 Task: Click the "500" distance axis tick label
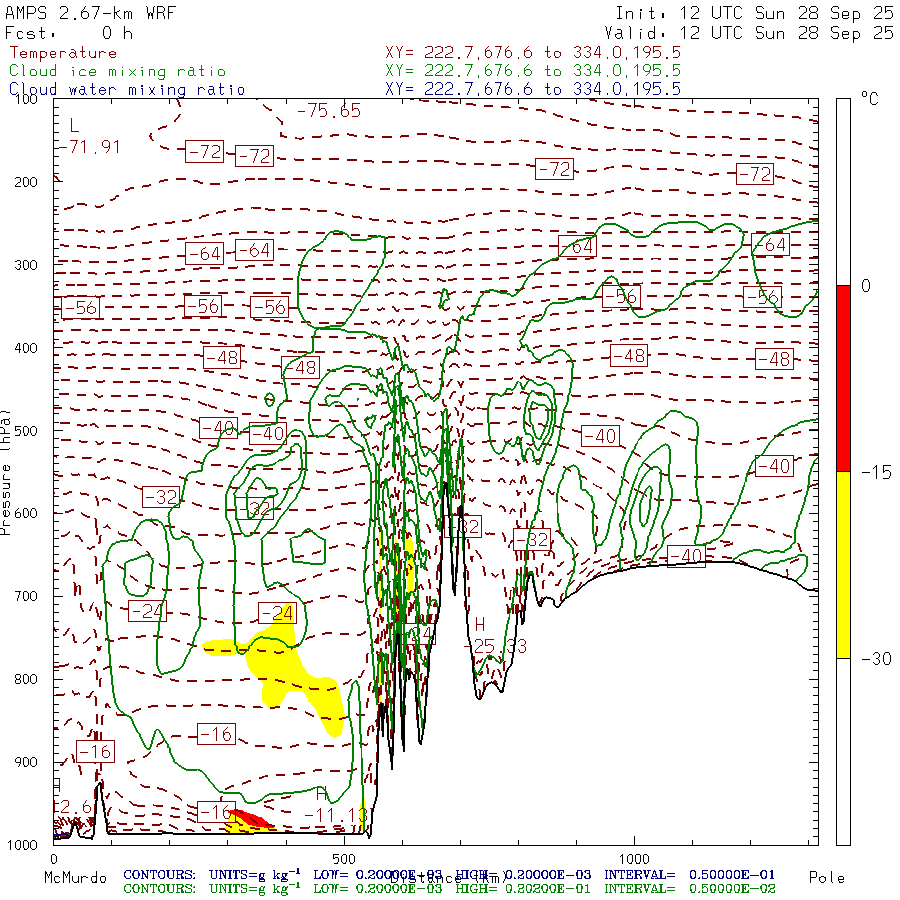(343, 859)
